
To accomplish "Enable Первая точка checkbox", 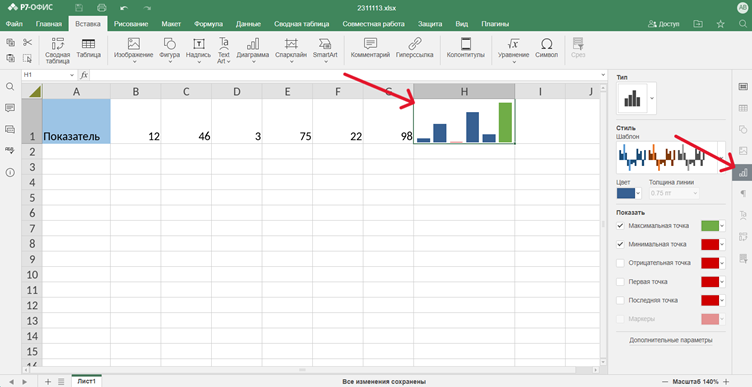I will [621, 281].
